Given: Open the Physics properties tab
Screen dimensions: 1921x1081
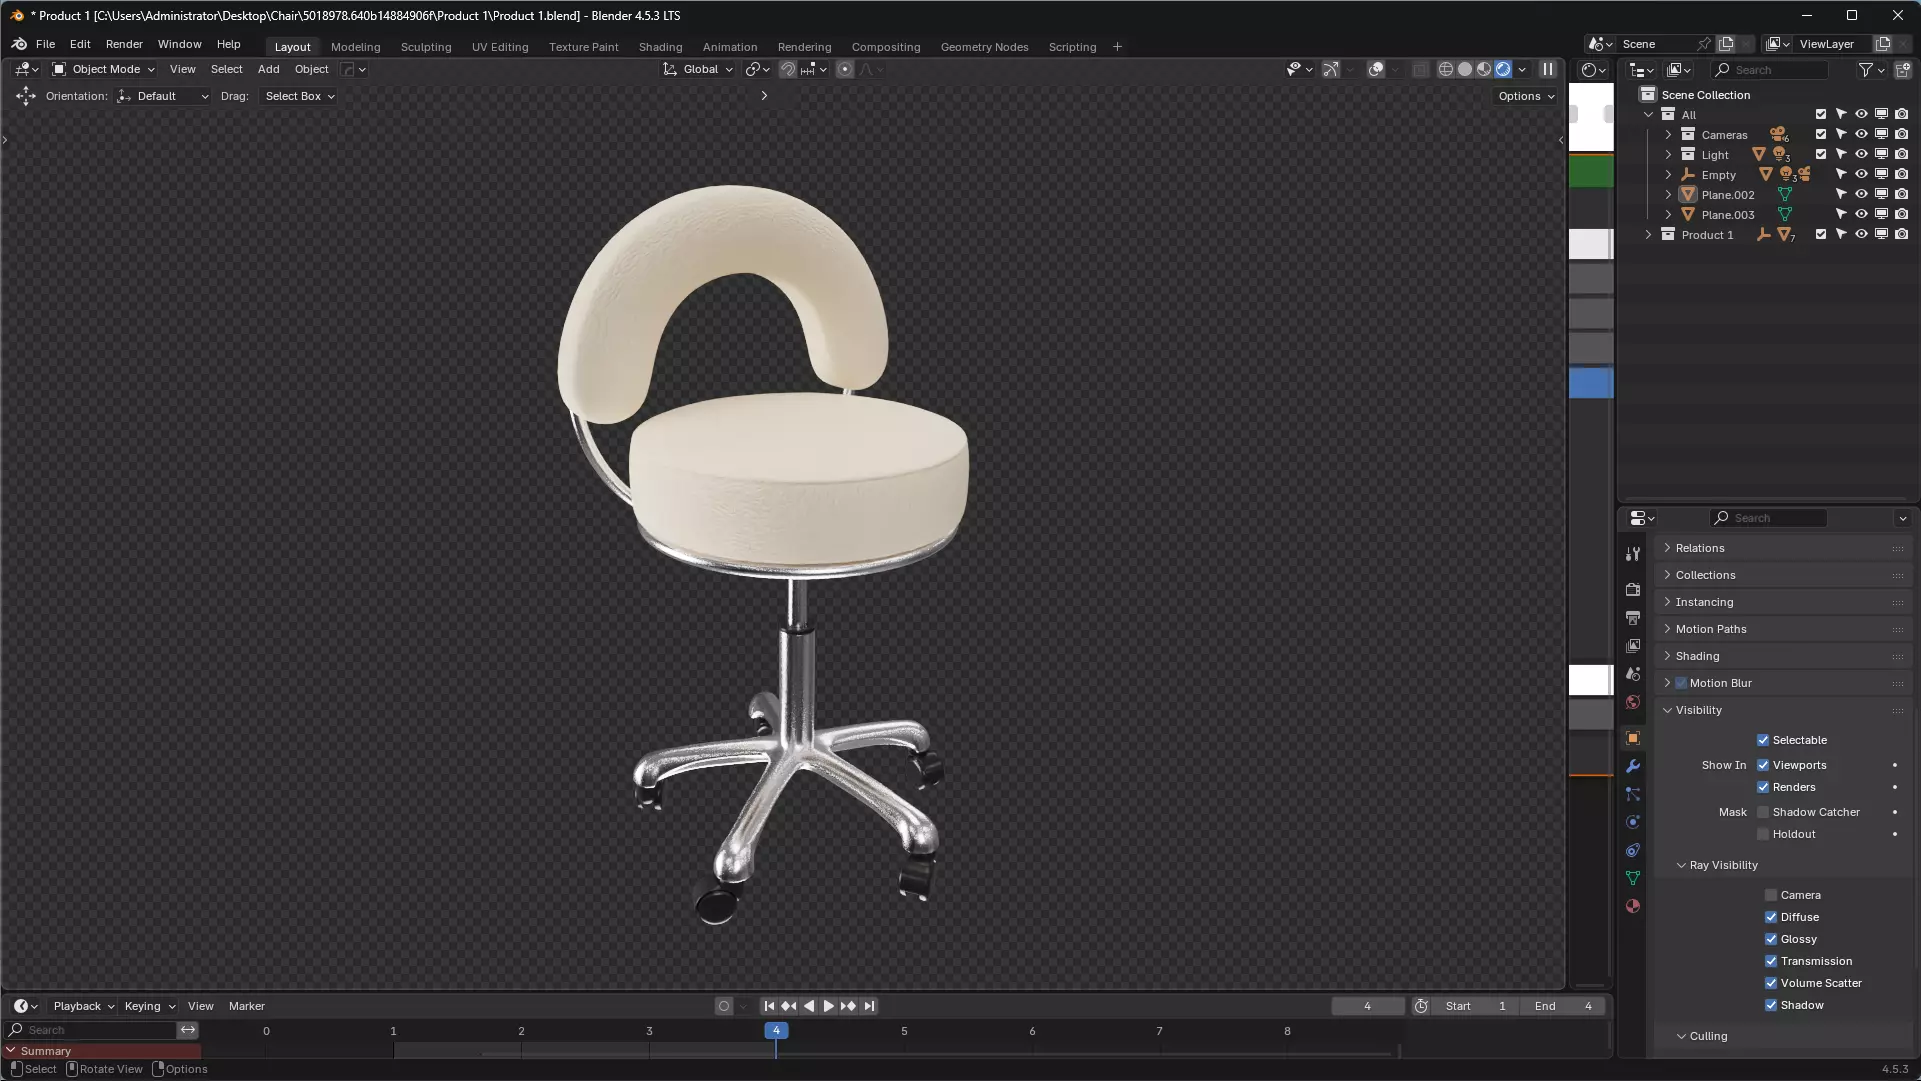Looking at the screenshot, I should 1633,822.
